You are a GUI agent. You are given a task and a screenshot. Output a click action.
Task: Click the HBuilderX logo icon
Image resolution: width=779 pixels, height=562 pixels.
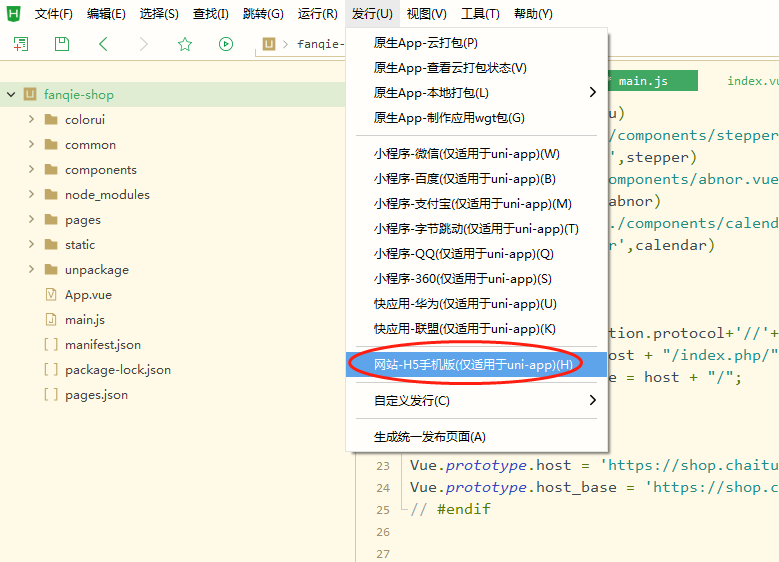pos(13,13)
